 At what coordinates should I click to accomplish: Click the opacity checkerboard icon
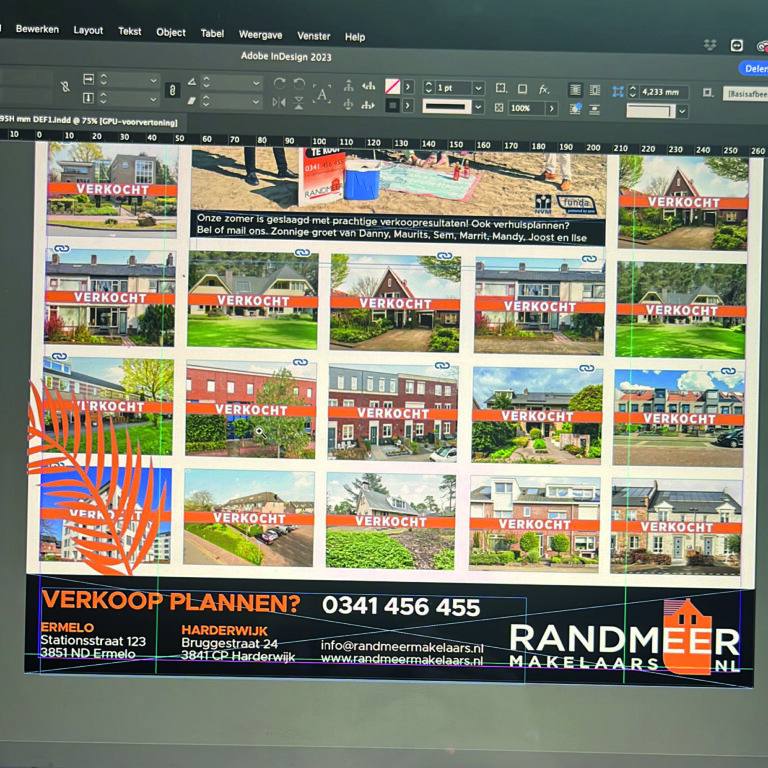499,107
